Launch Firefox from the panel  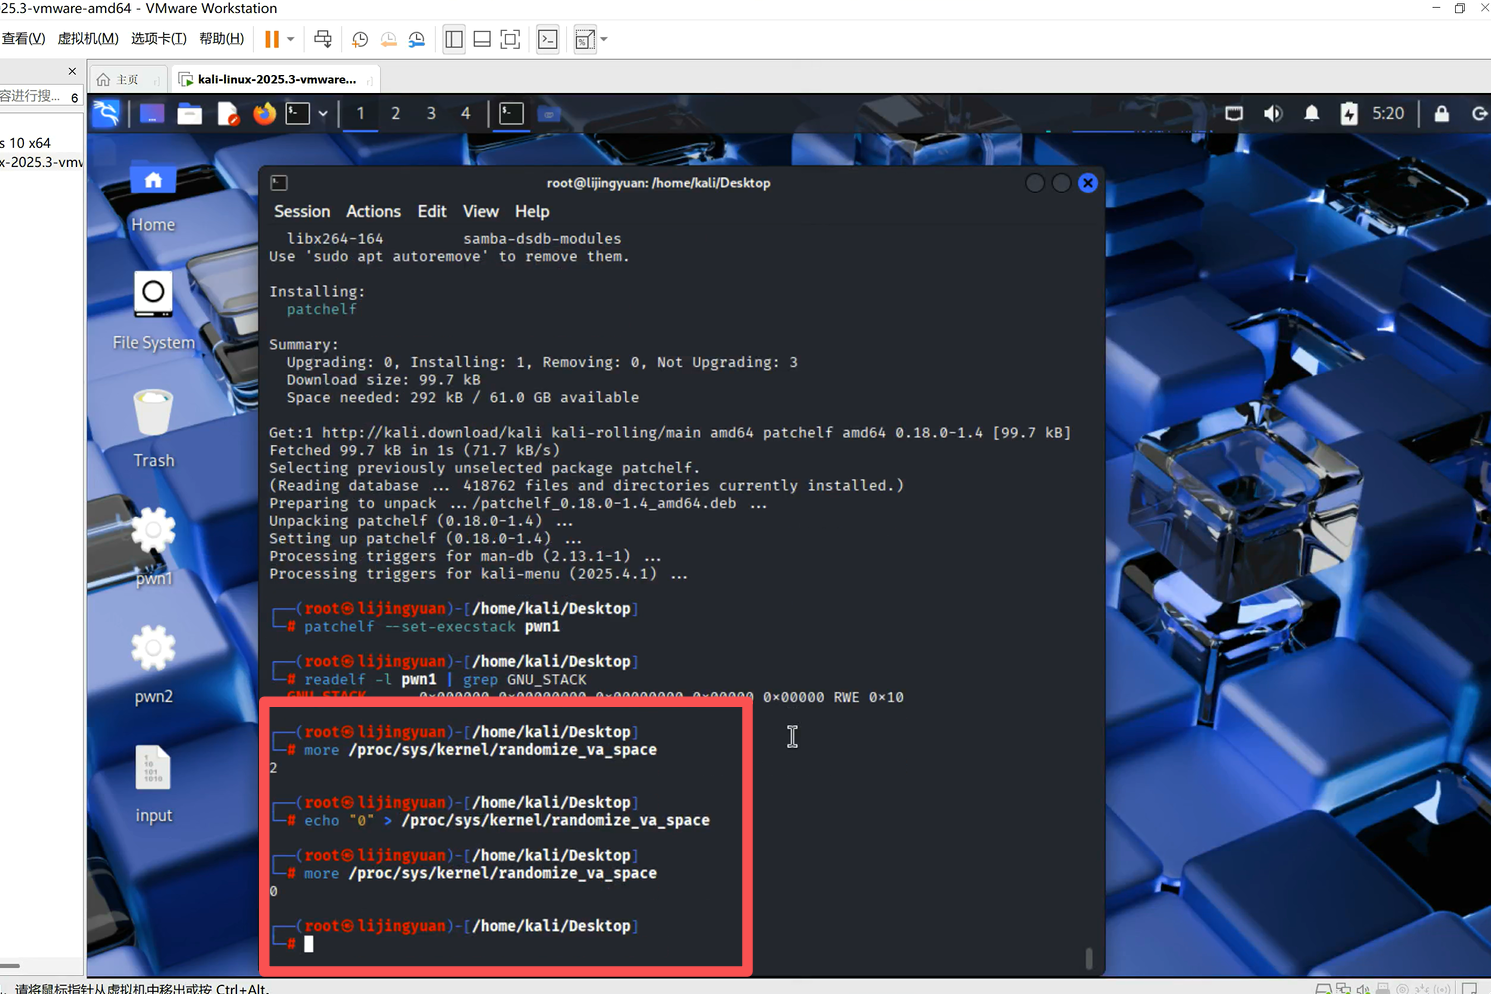(x=264, y=114)
